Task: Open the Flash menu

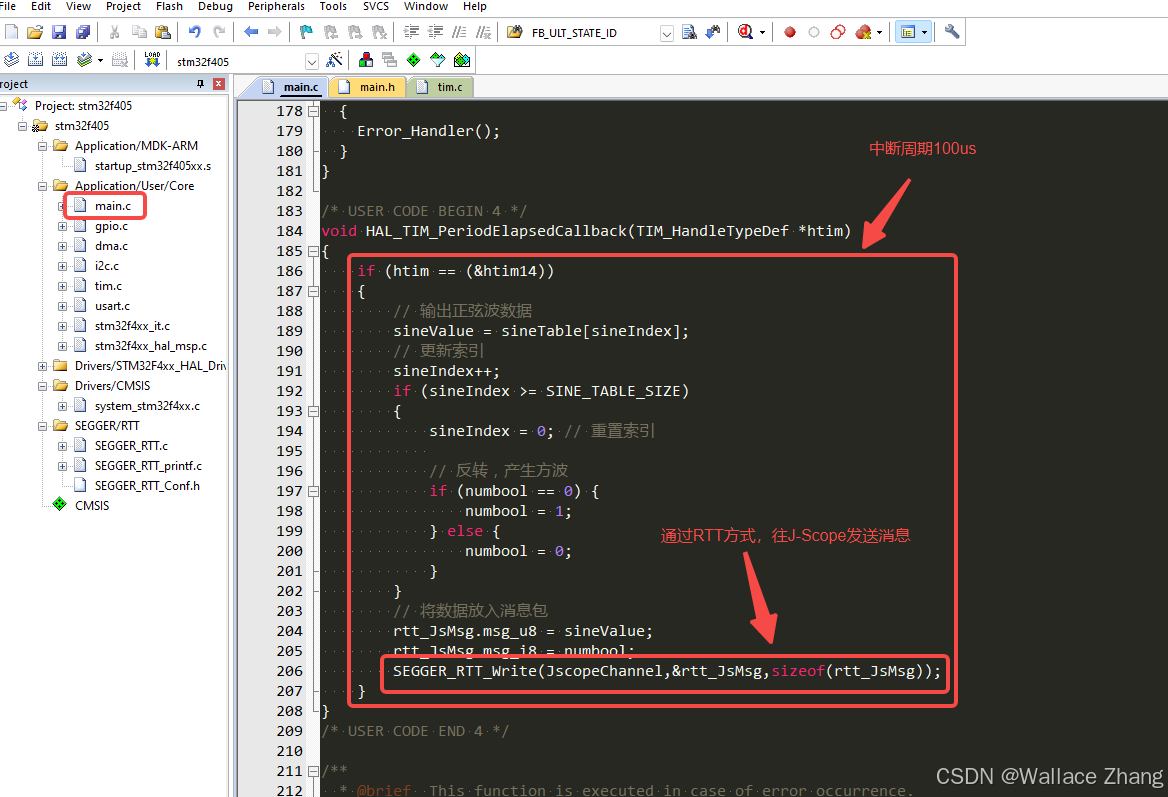Action: click(169, 6)
